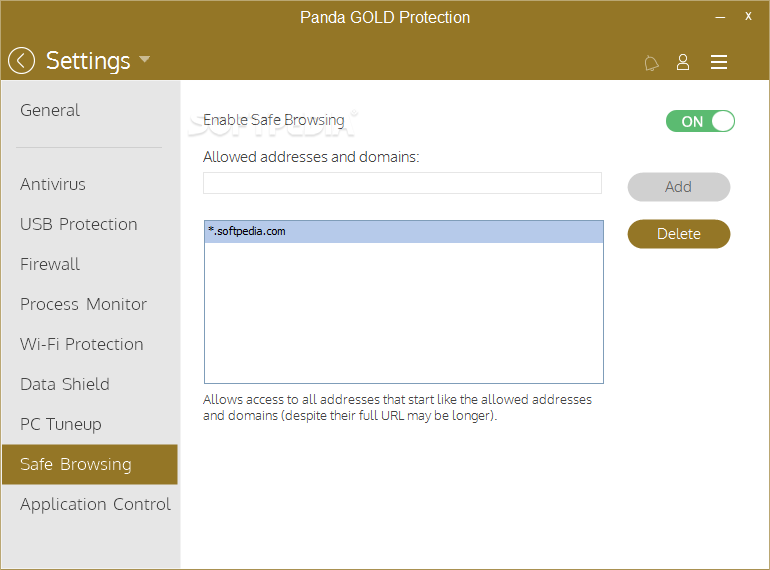Focus the allowed addresses input field
770x570 pixels.
click(402, 183)
